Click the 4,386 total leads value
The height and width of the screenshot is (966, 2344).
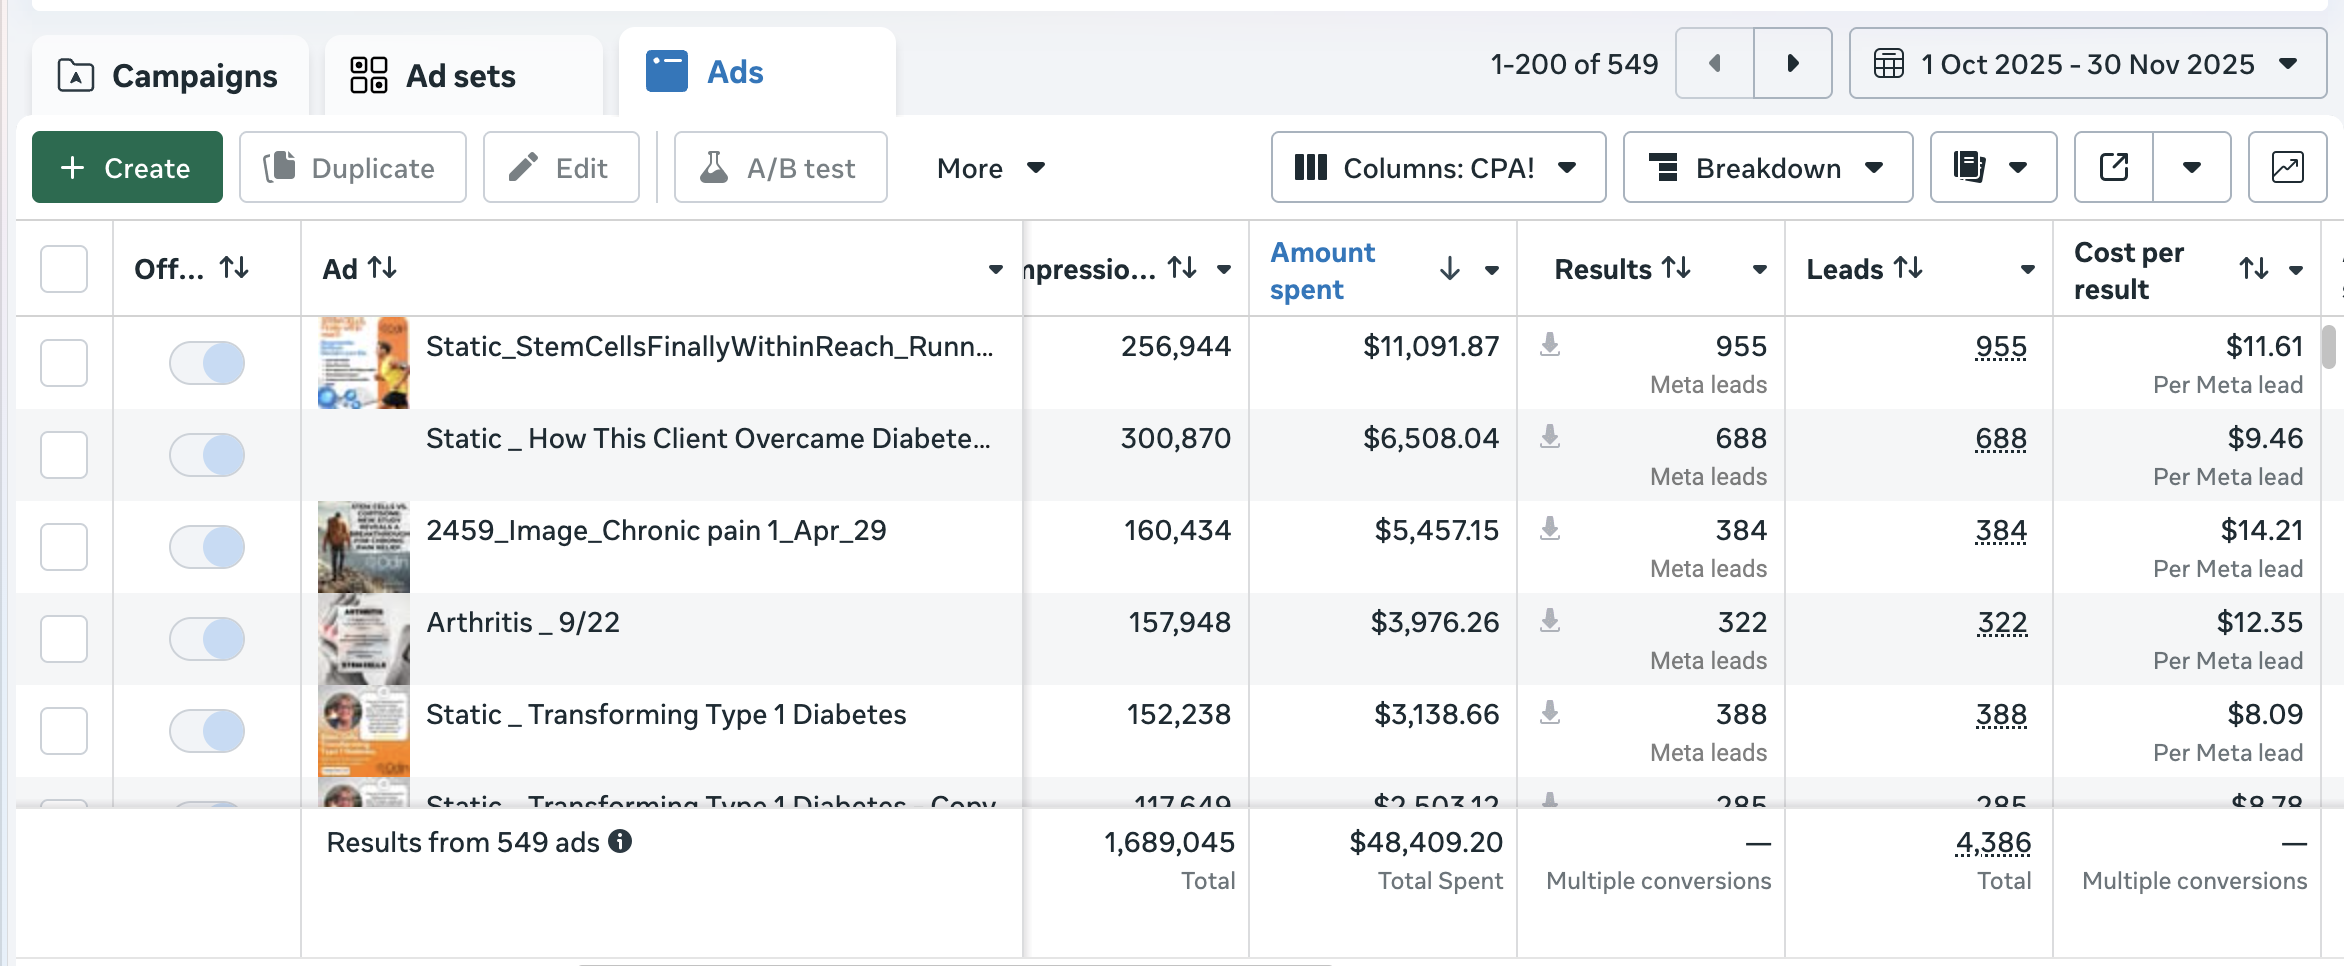pos(1993,843)
